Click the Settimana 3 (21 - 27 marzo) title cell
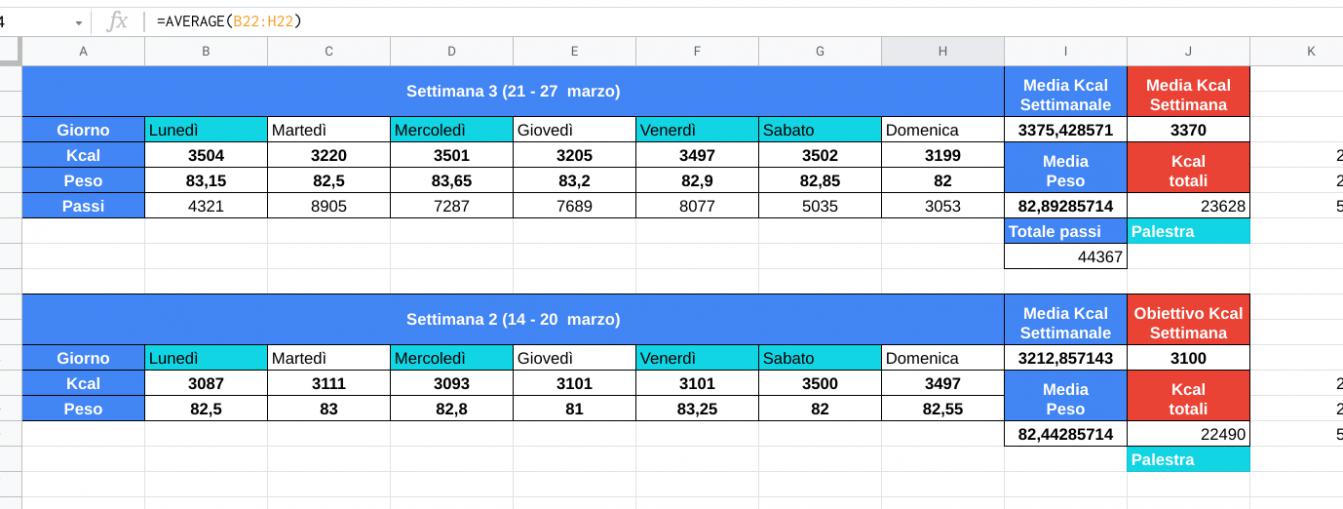 coord(512,91)
